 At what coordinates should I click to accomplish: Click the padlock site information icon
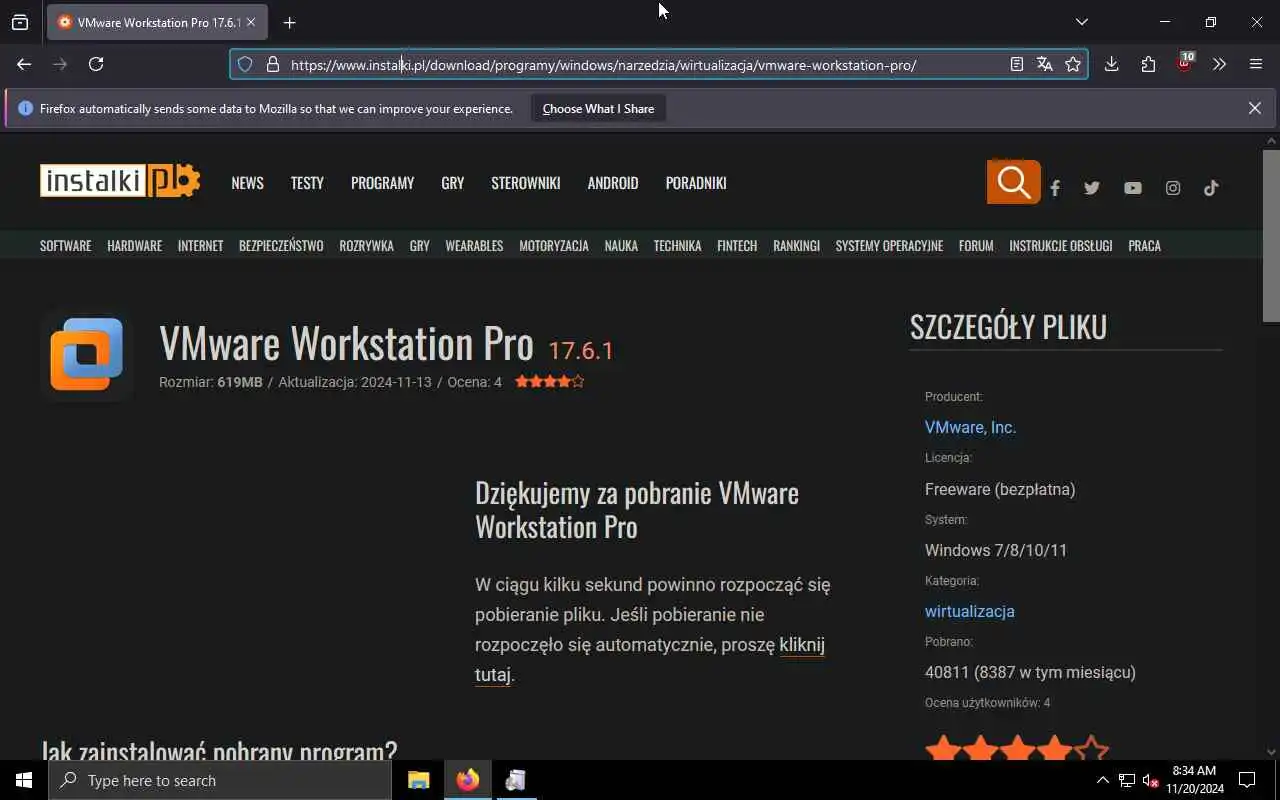point(272,65)
